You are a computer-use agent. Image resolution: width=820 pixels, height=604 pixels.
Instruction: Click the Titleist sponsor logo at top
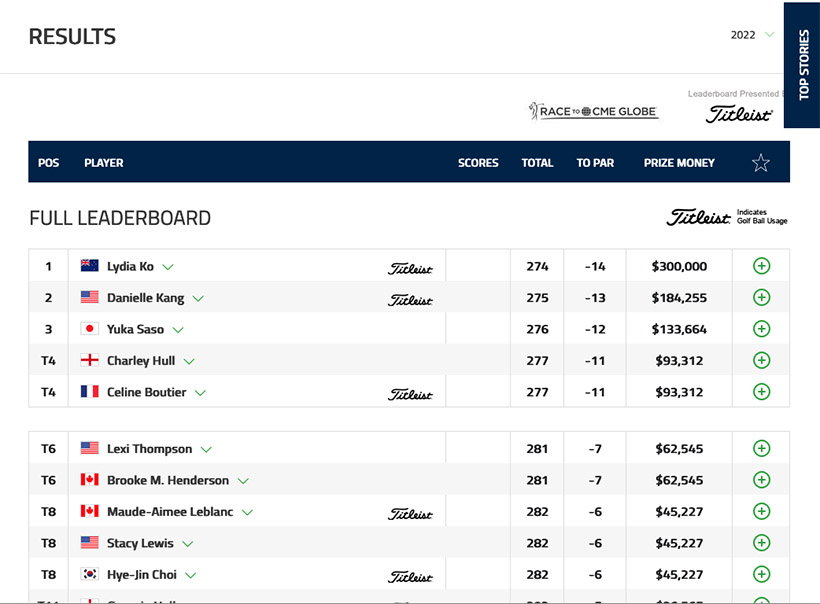(x=739, y=114)
